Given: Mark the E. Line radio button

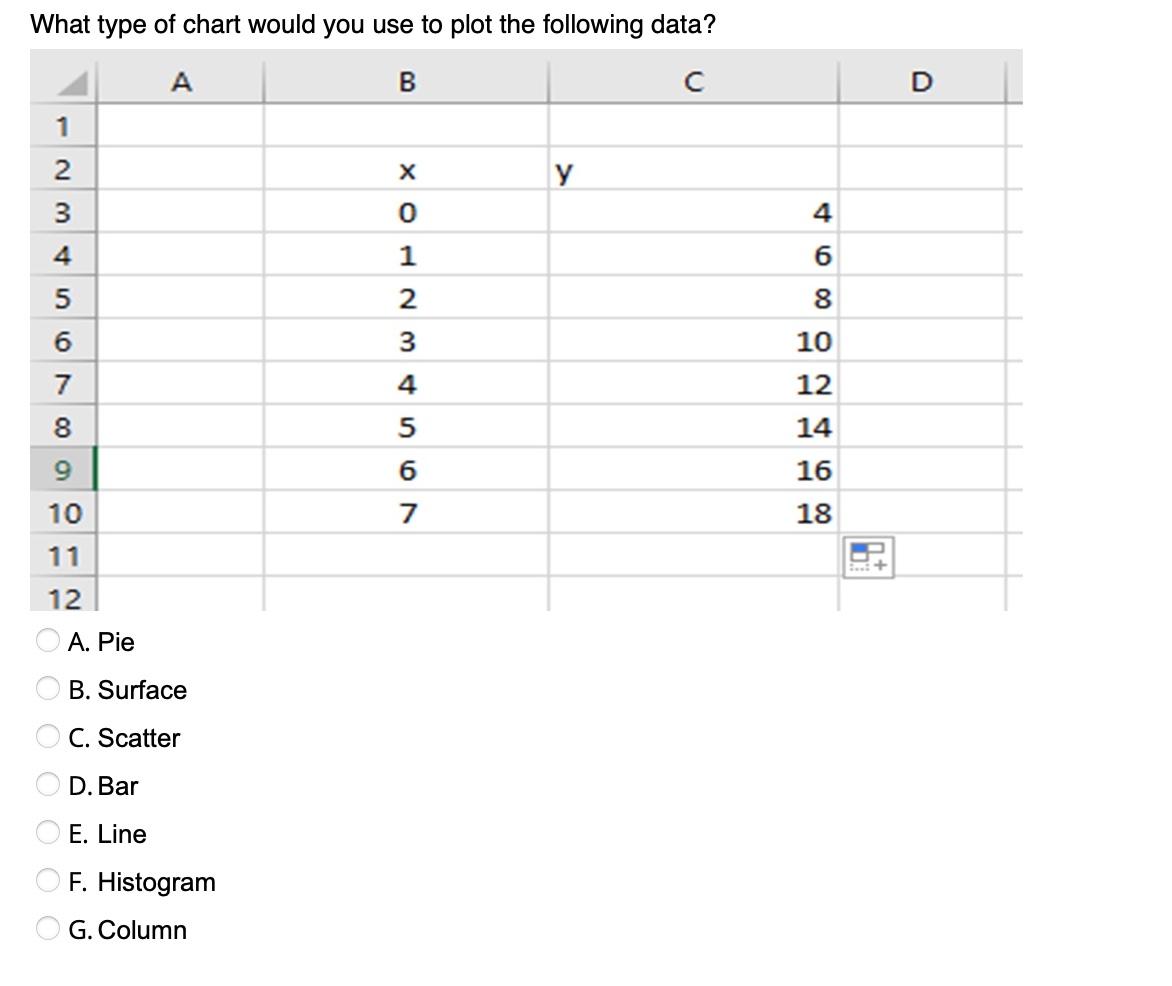Looking at the screenshot, I should [x=46, y=833].
